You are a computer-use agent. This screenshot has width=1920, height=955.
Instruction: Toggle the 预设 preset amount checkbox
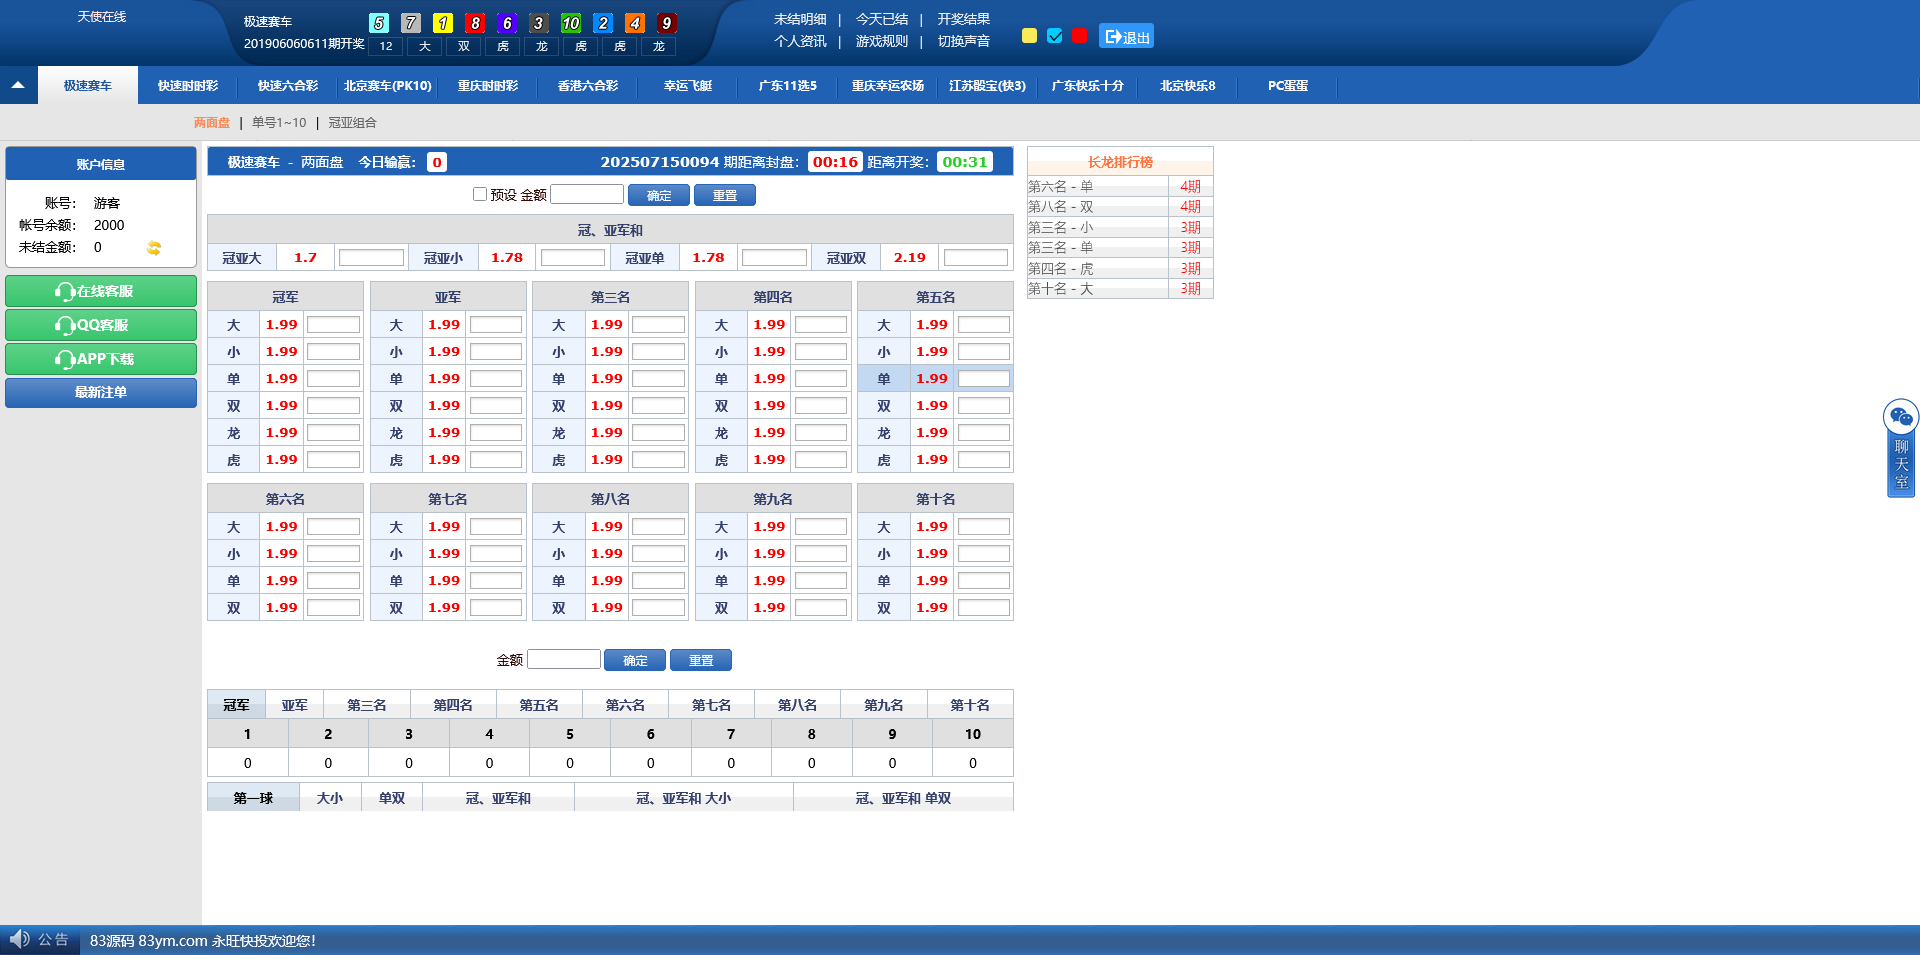(x=480, y=194)
